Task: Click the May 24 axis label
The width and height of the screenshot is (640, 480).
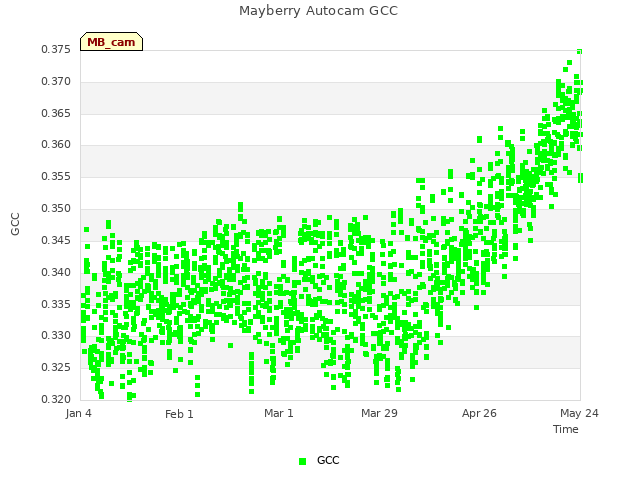Action: click(579, 413)
